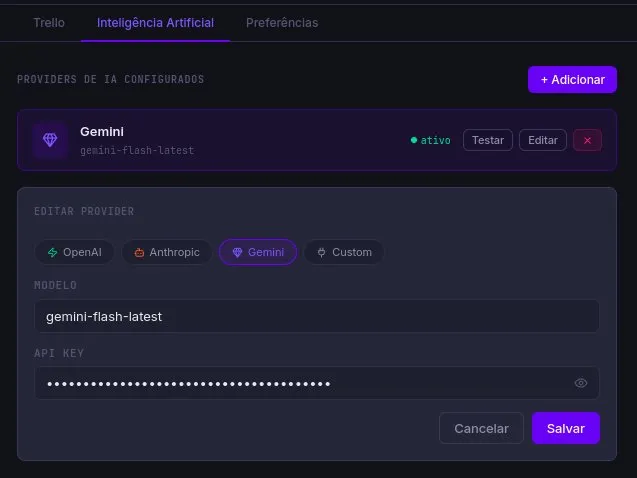Click the Modelo field label
Viewport: 637px width, 478px height.
pyautogui.click(x=55, y=285)
